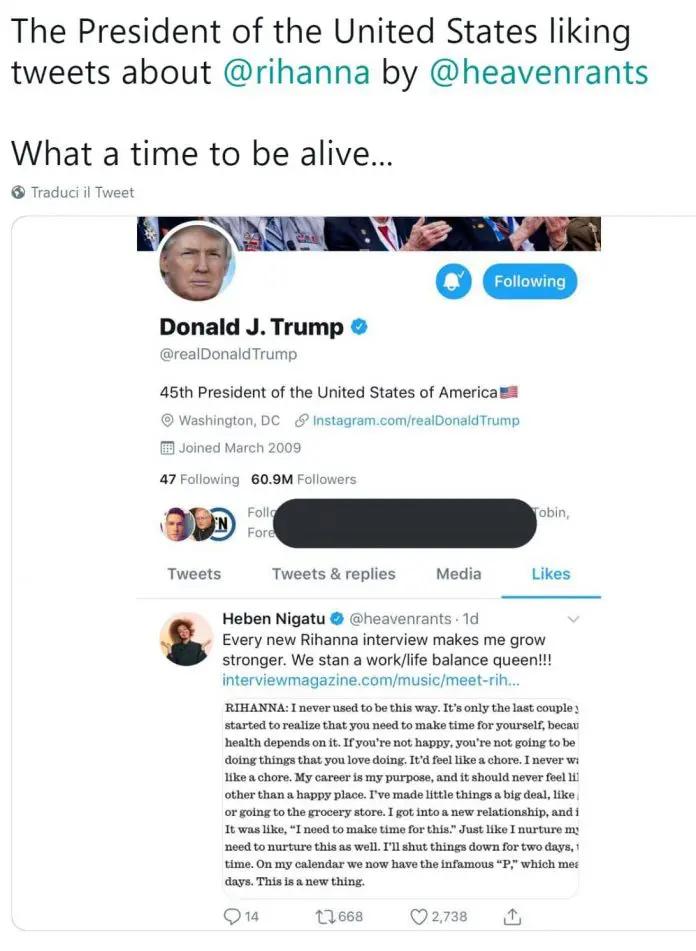Open @heavenrants mention in tweet text

pyautogui.click(x=539, y=72)
